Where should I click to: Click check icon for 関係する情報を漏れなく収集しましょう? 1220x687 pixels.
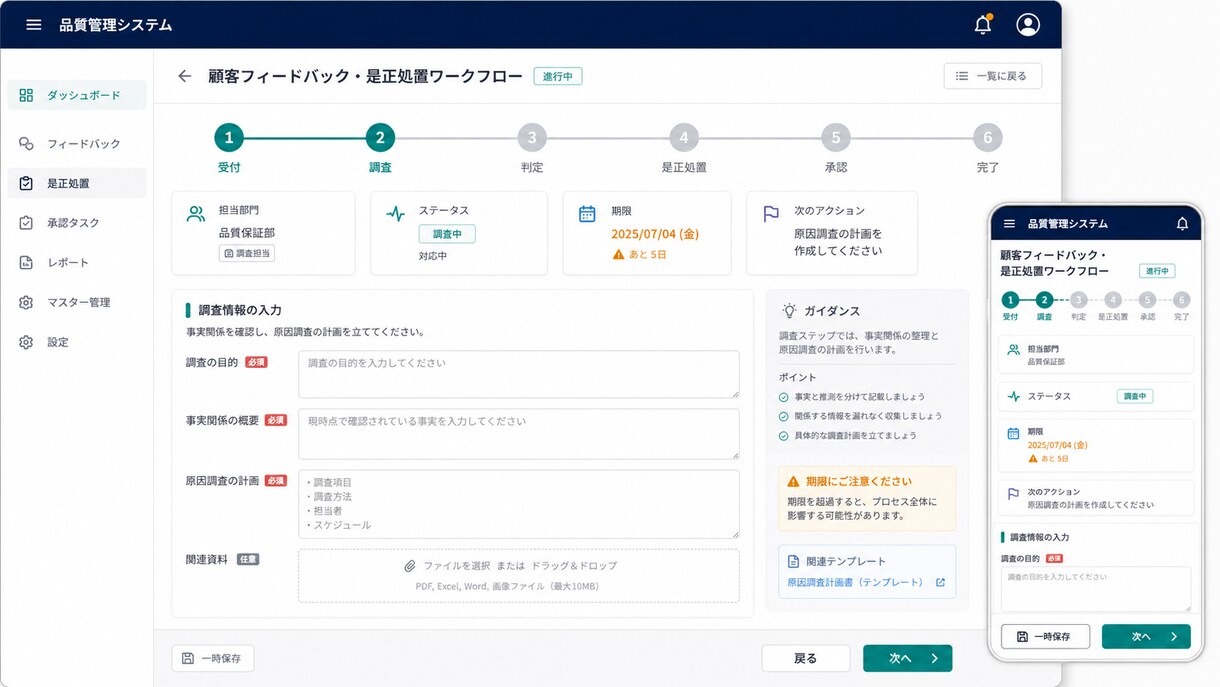tap(784, 416)
